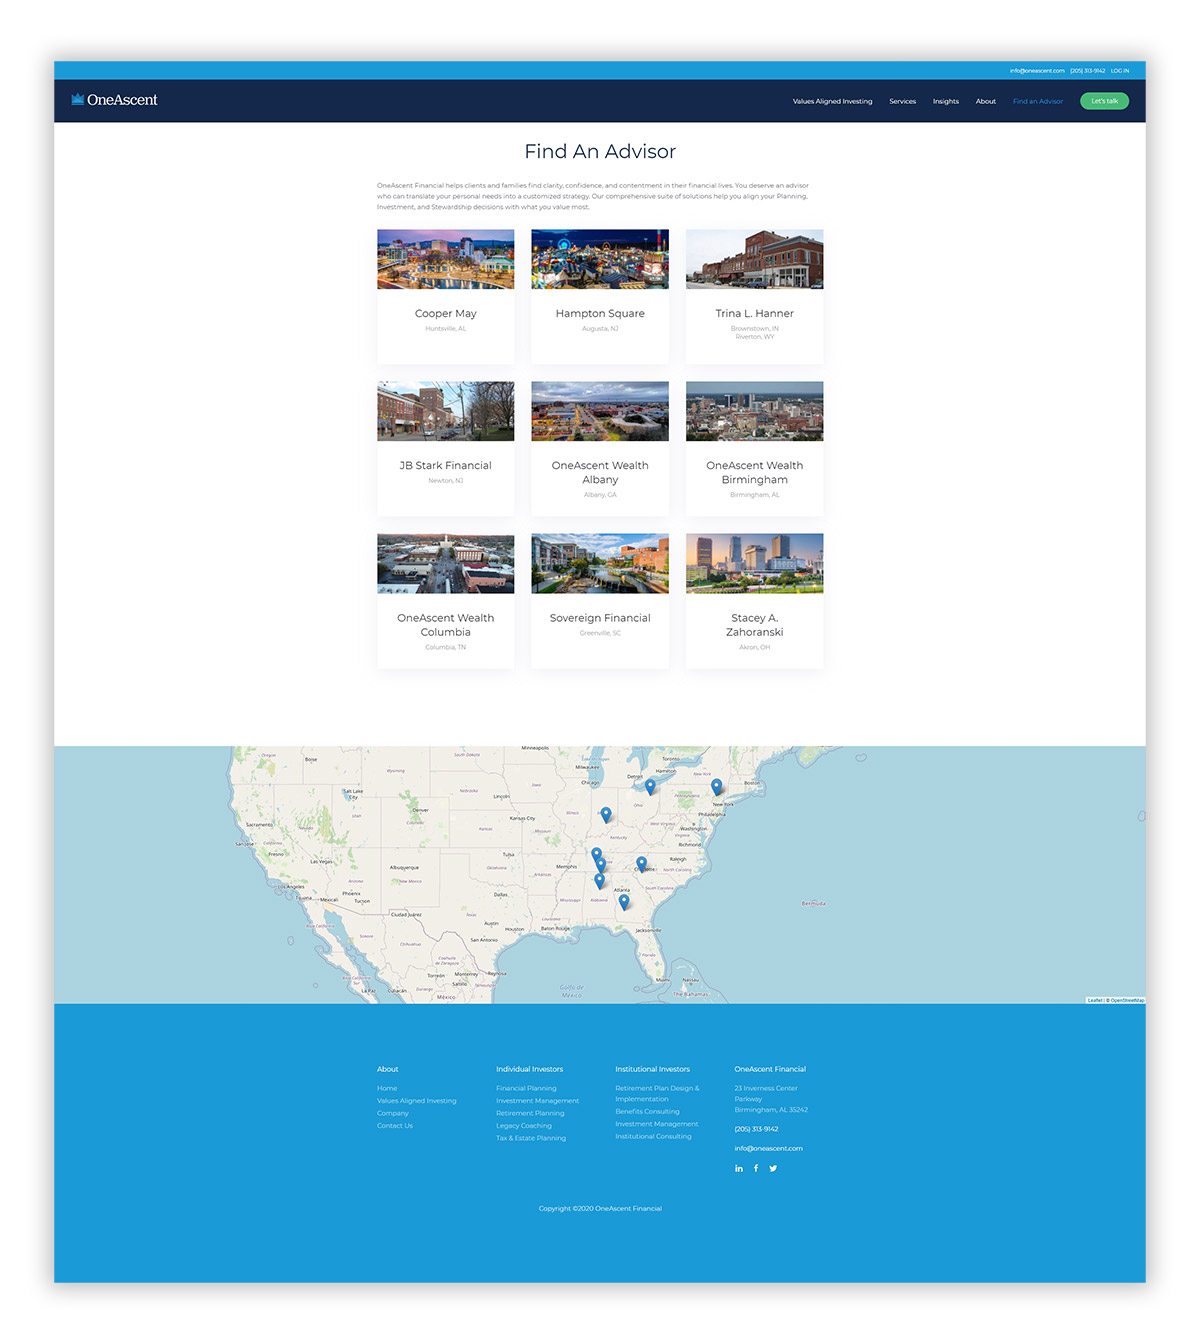
Task: Select the map pin in Ohio
Action: tap(650, 787)
